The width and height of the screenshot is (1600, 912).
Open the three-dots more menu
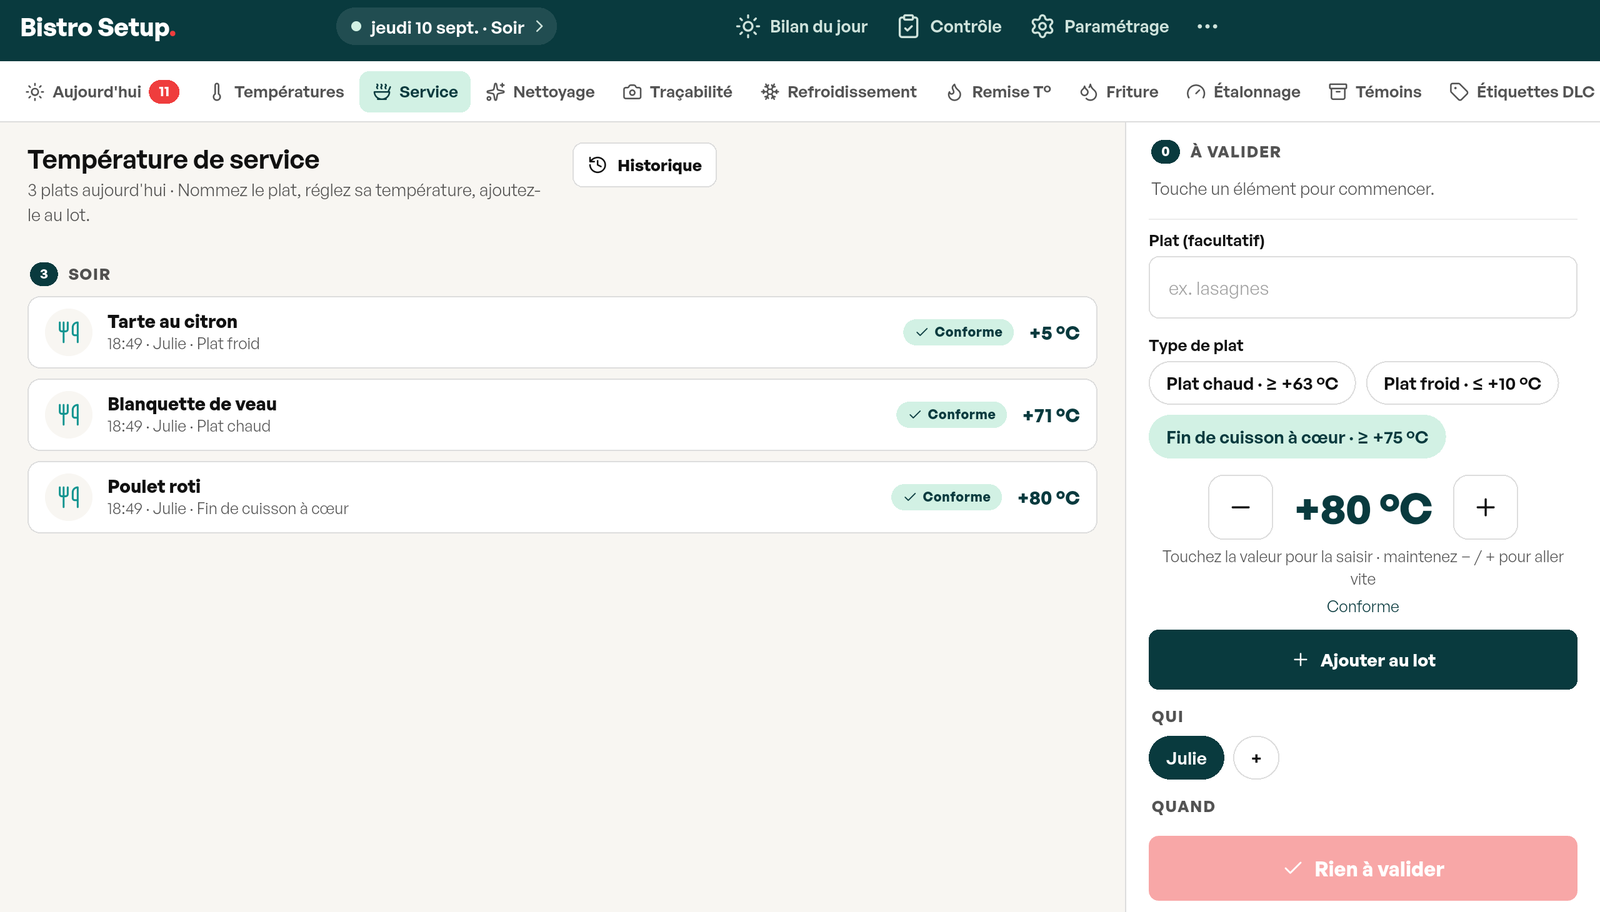(x=1207, y=27)
